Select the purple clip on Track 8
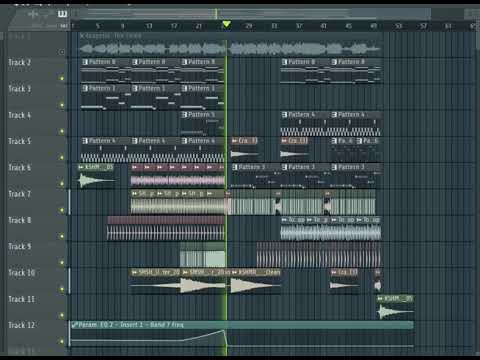This screenshot has height=360, width=480. (x=166, y=229)
